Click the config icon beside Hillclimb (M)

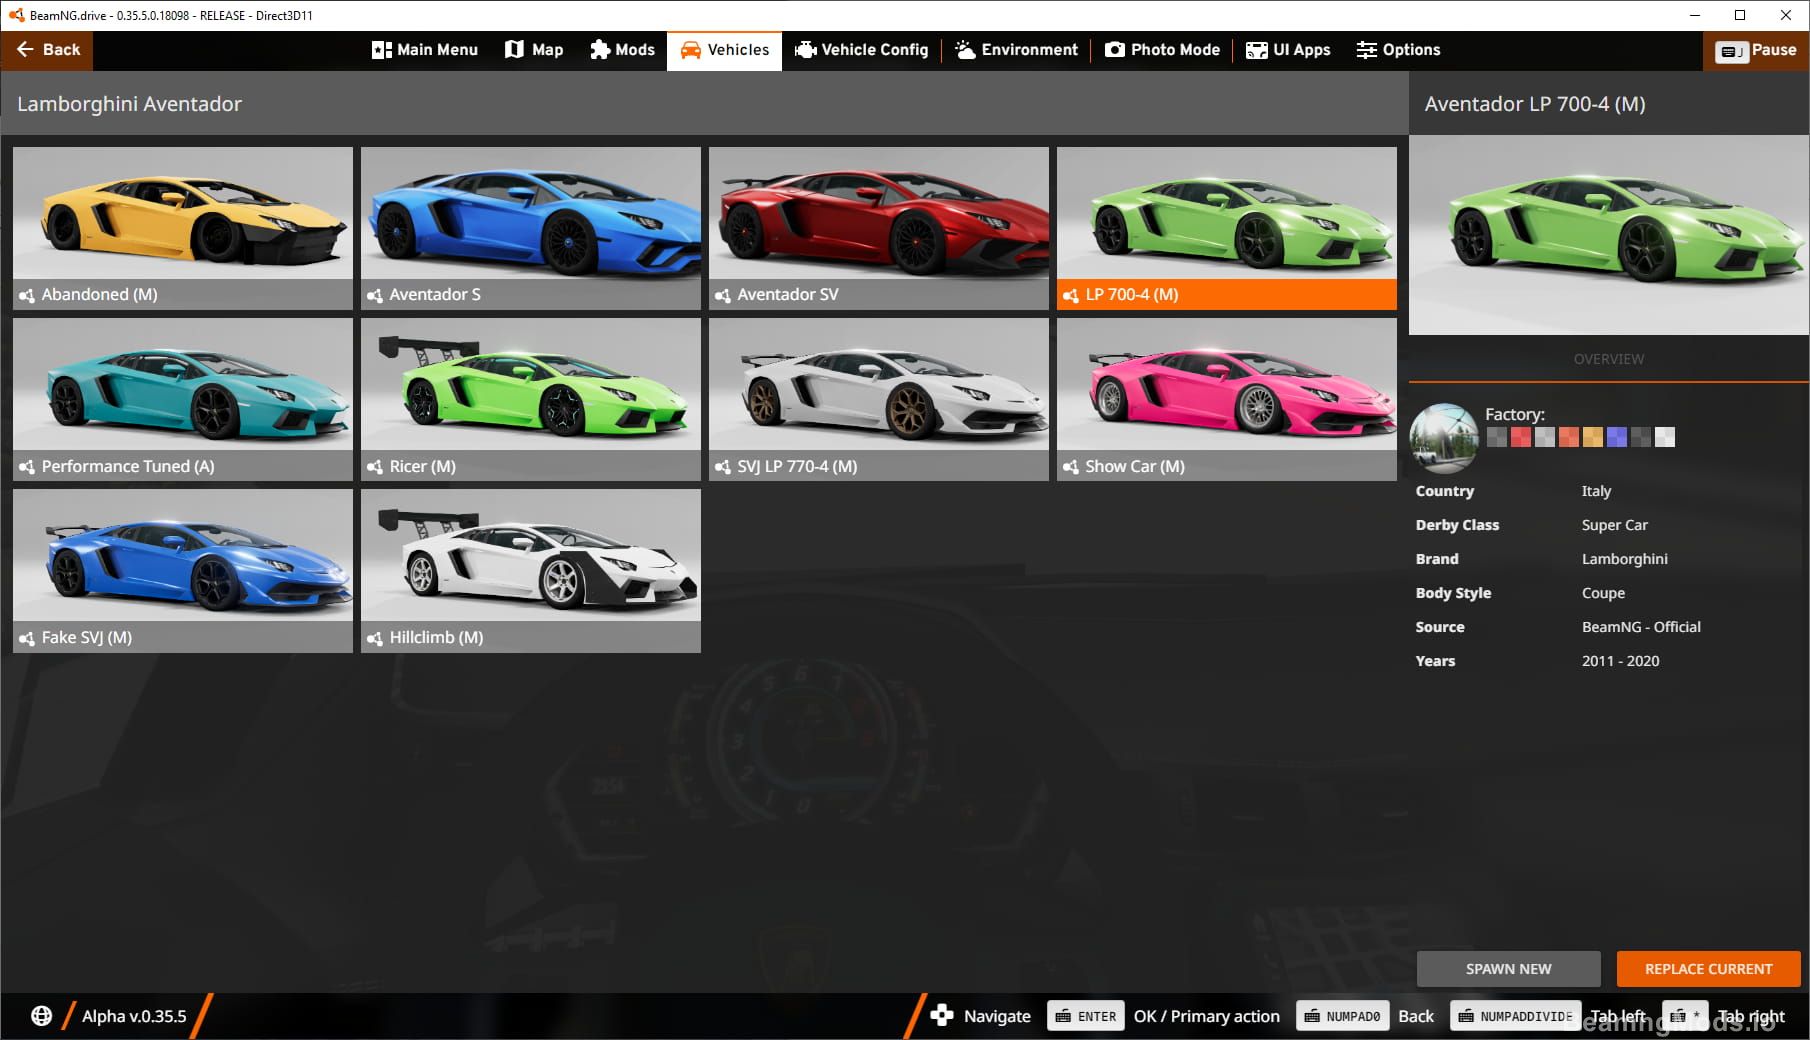[x=375, y=638]
